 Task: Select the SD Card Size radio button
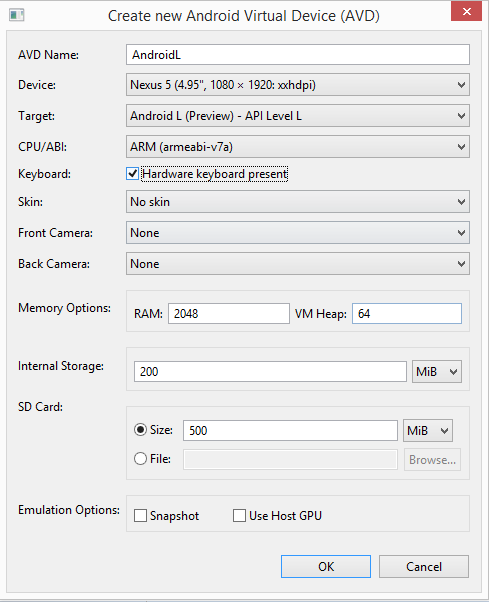point(140,430)
